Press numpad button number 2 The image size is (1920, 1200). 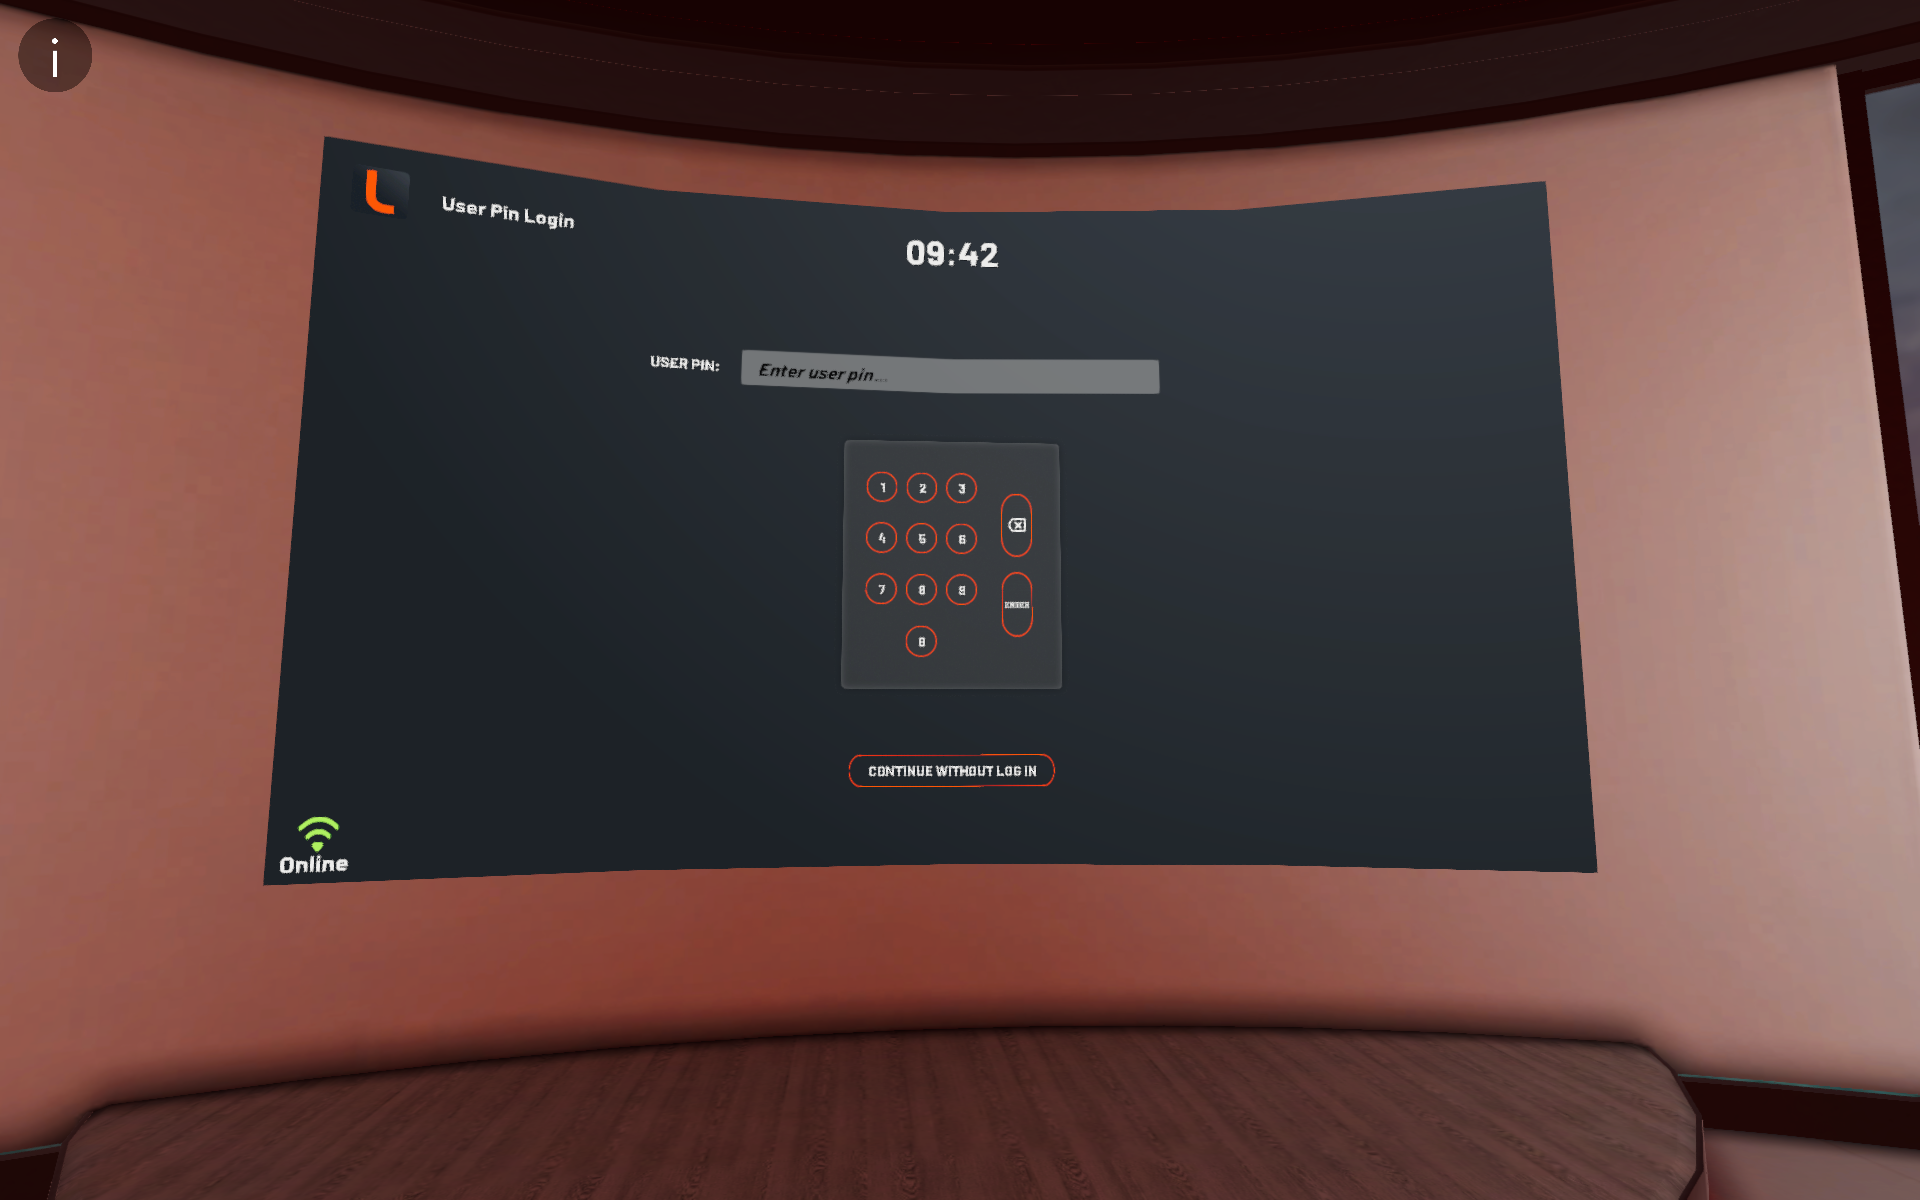point(921,487)
